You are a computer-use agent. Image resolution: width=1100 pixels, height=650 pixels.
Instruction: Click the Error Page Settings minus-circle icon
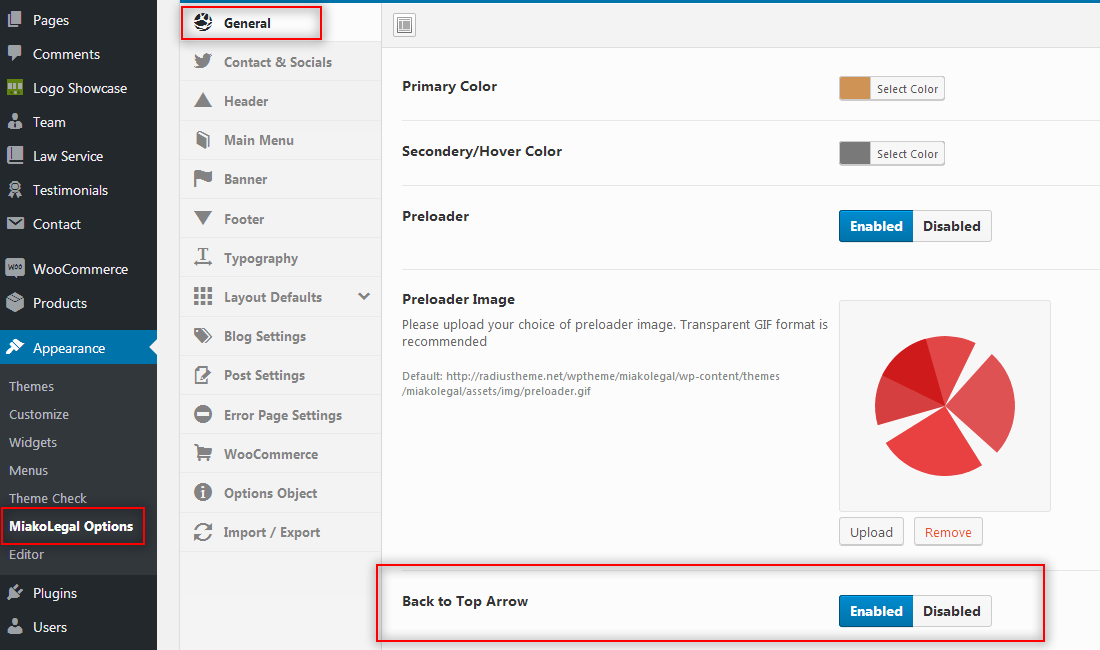click(x=203, y=414)
